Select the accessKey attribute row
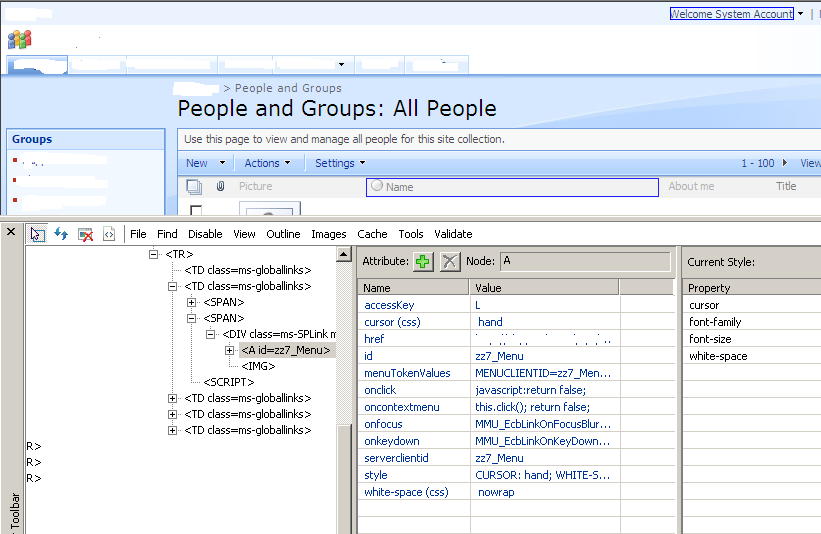The width and height of the screenshot is (821, 534). tap(516, 305)
